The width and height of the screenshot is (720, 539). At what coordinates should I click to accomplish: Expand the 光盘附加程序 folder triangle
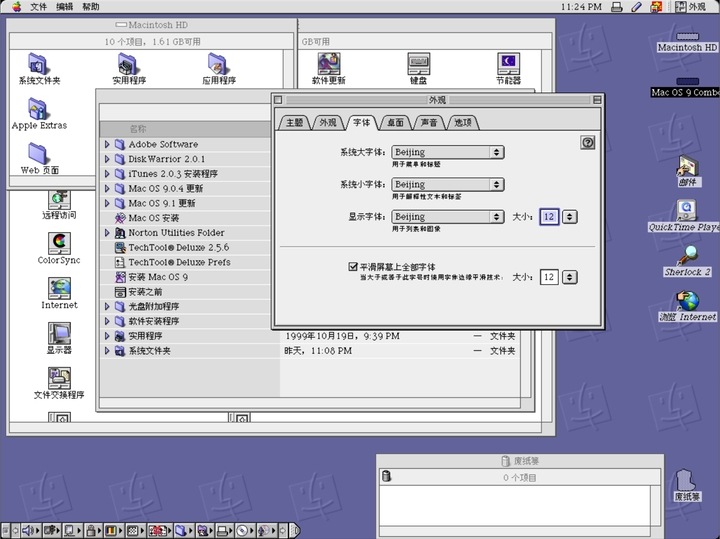point(107,306)
